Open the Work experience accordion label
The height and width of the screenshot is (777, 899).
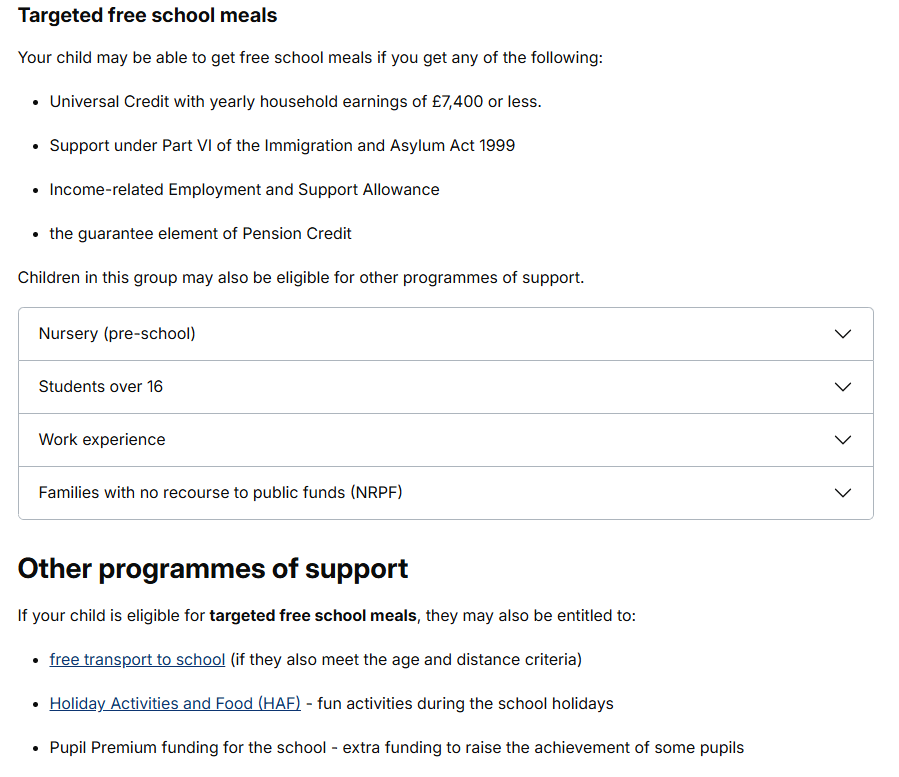pyautogui.click(x=101, y=440)
